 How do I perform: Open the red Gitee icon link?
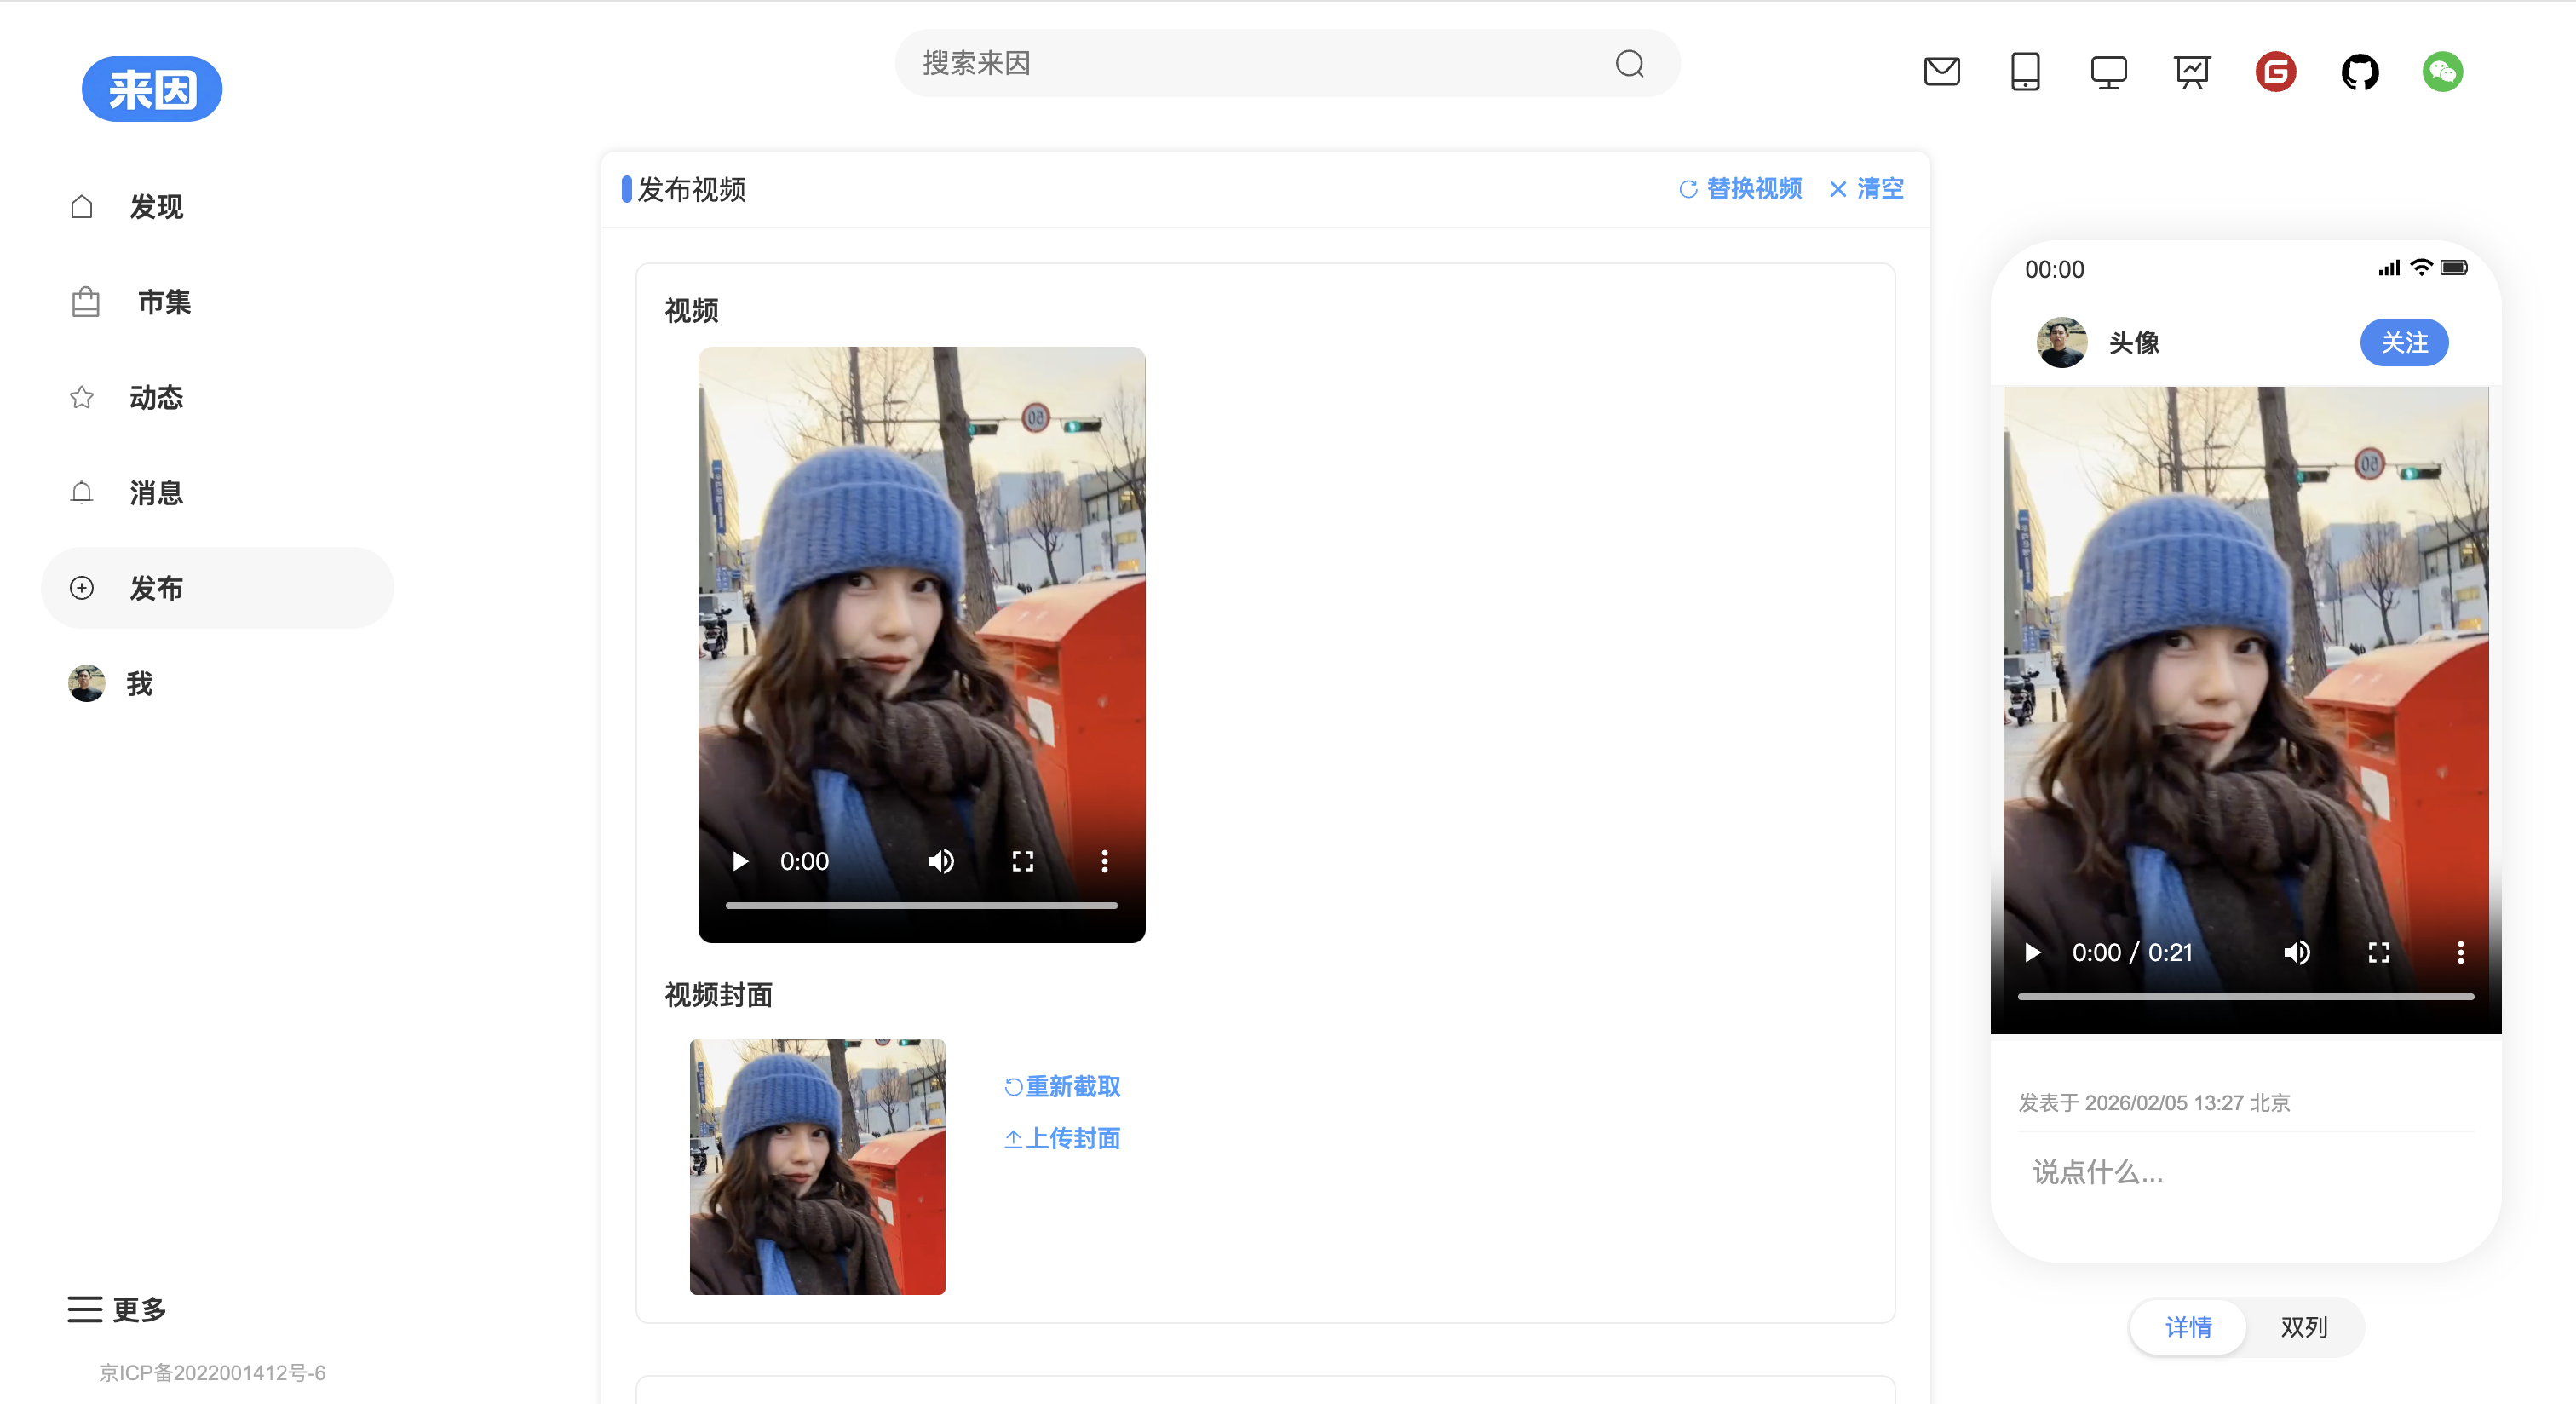point(2275,72)
